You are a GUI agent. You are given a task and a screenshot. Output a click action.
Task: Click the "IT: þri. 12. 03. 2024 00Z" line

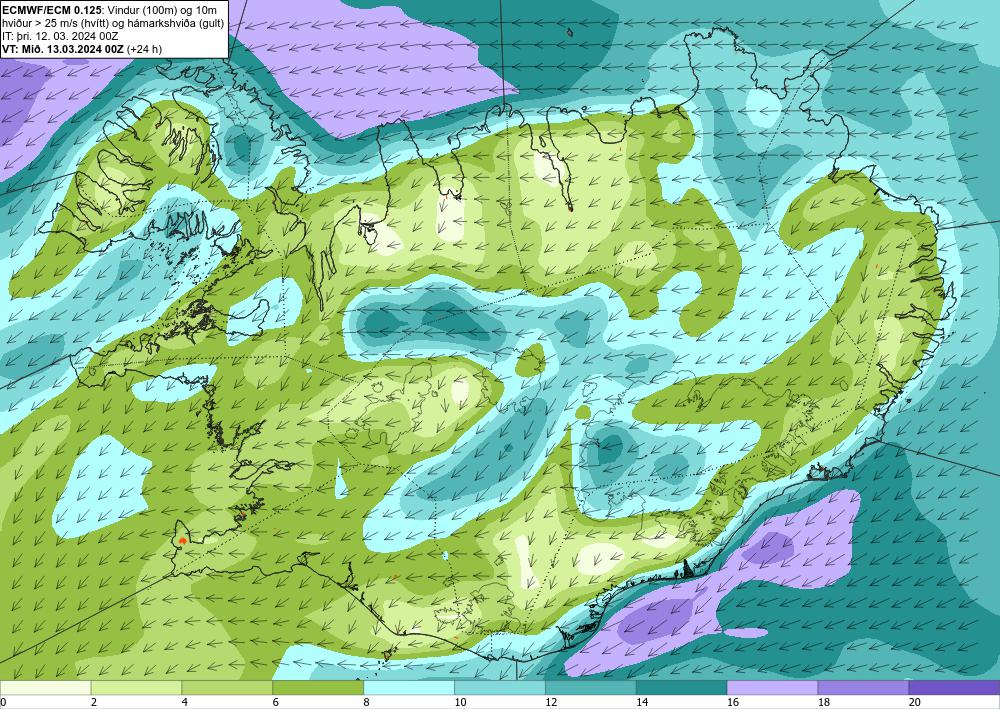[61, 36]
